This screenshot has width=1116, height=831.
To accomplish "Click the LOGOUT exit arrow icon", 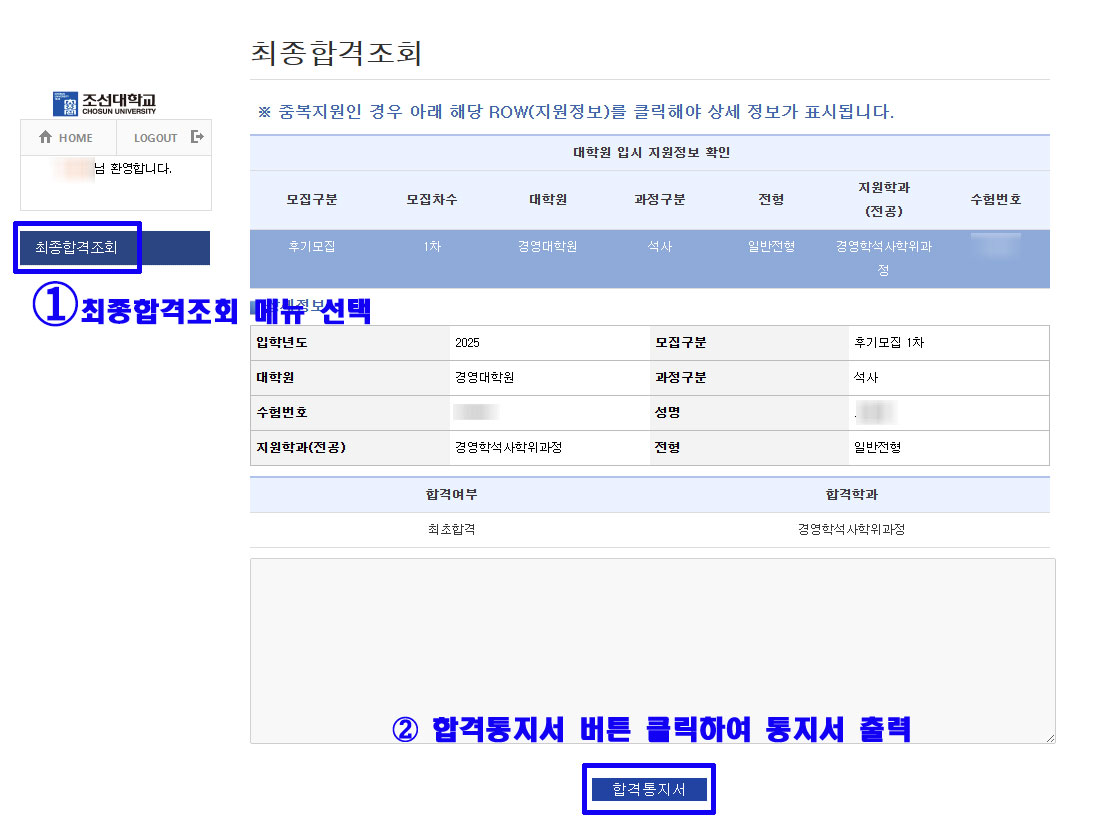I will click(197, 137).
